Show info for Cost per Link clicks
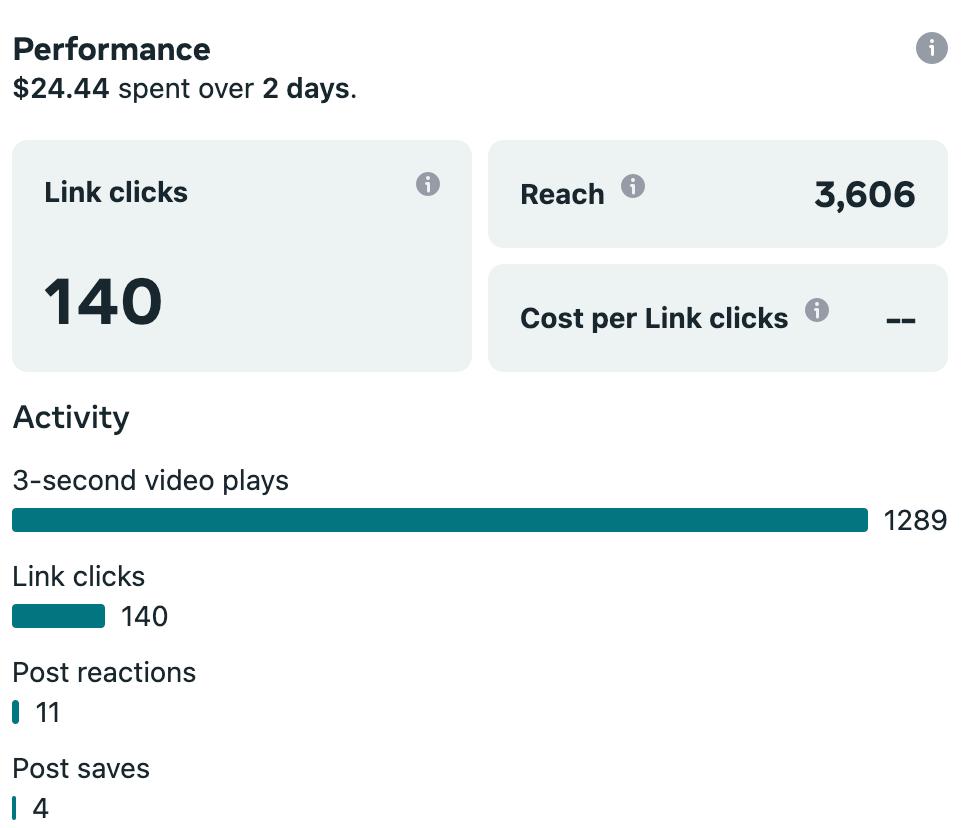Image resolution: width=970 pixels, height=828 pixels. click(x=817, y=310)
